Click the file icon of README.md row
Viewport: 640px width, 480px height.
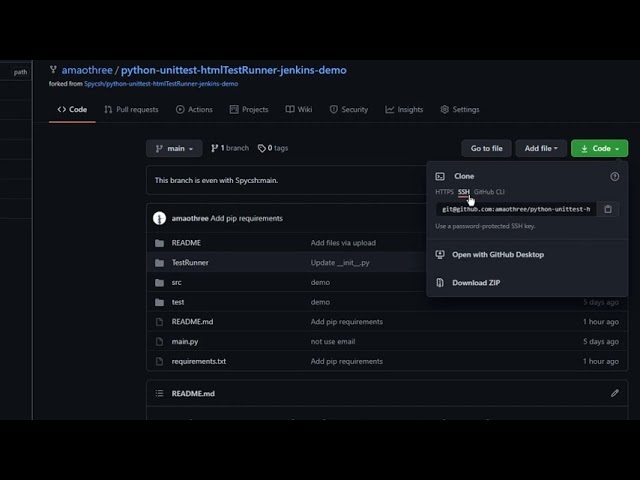tap(159, 322)
